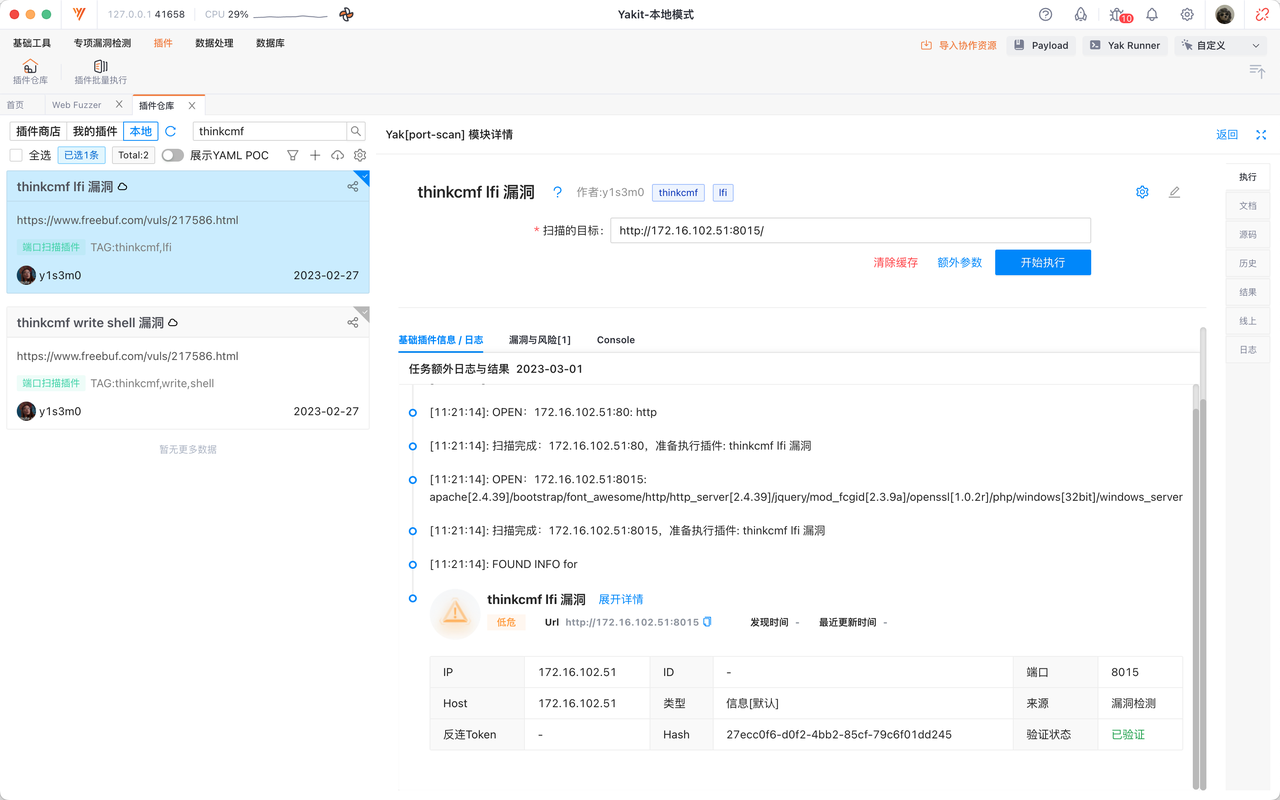Open the 自定义 dropdown
Screen dimensions: 1280x800
[x=1221, y=45]
